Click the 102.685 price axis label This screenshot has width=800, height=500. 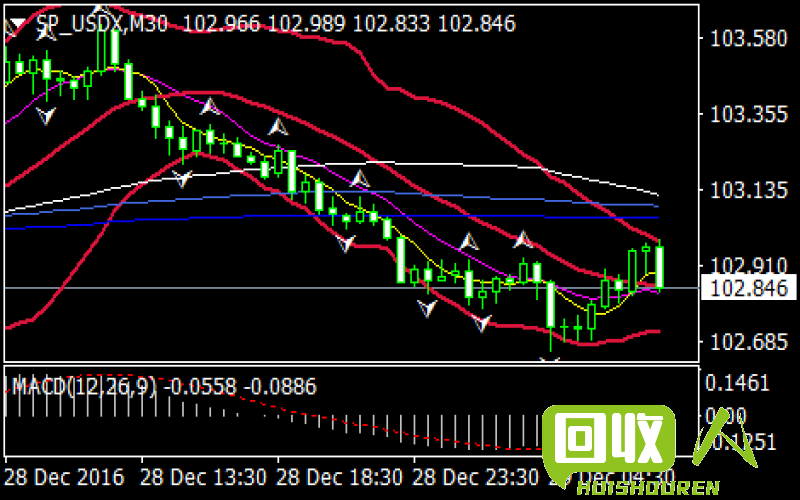(748, 342)
